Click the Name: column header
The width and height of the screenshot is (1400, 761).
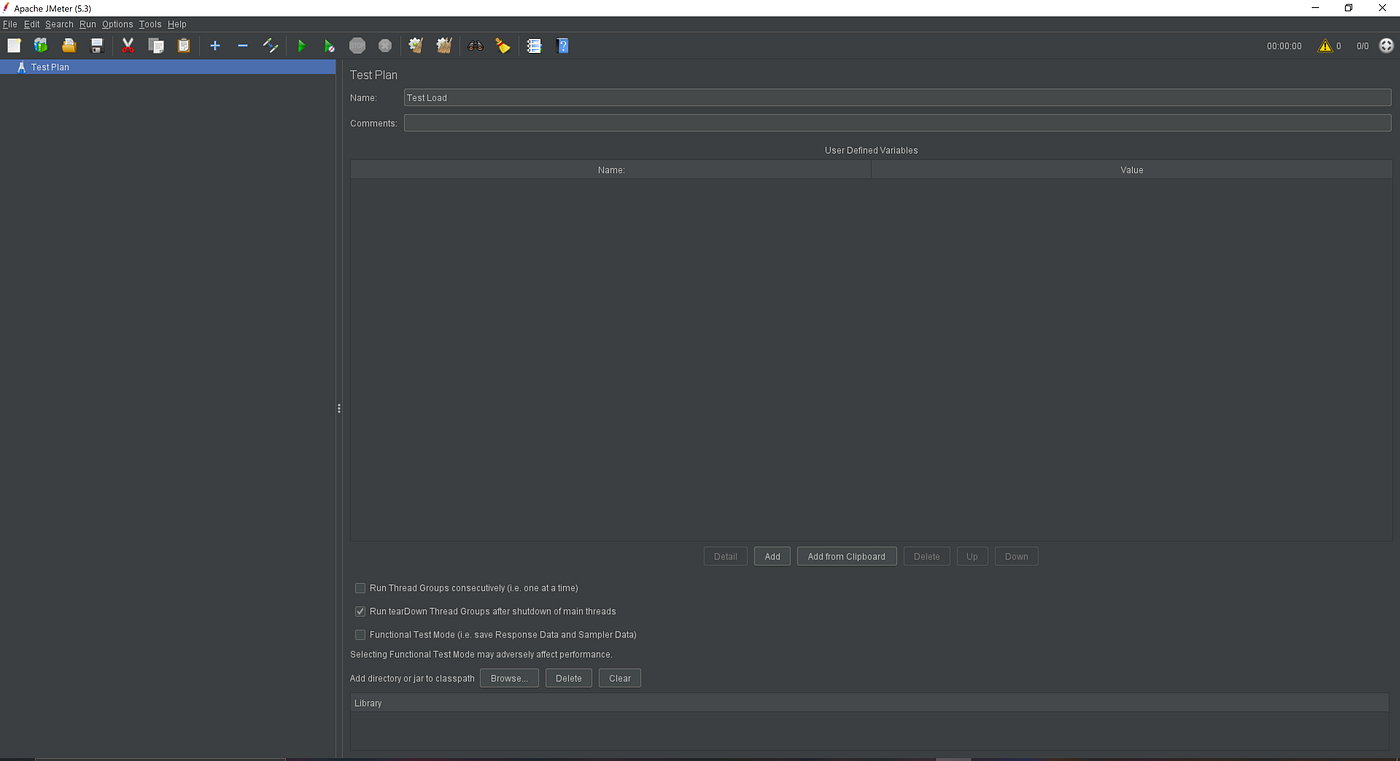[x=611, y=170]
